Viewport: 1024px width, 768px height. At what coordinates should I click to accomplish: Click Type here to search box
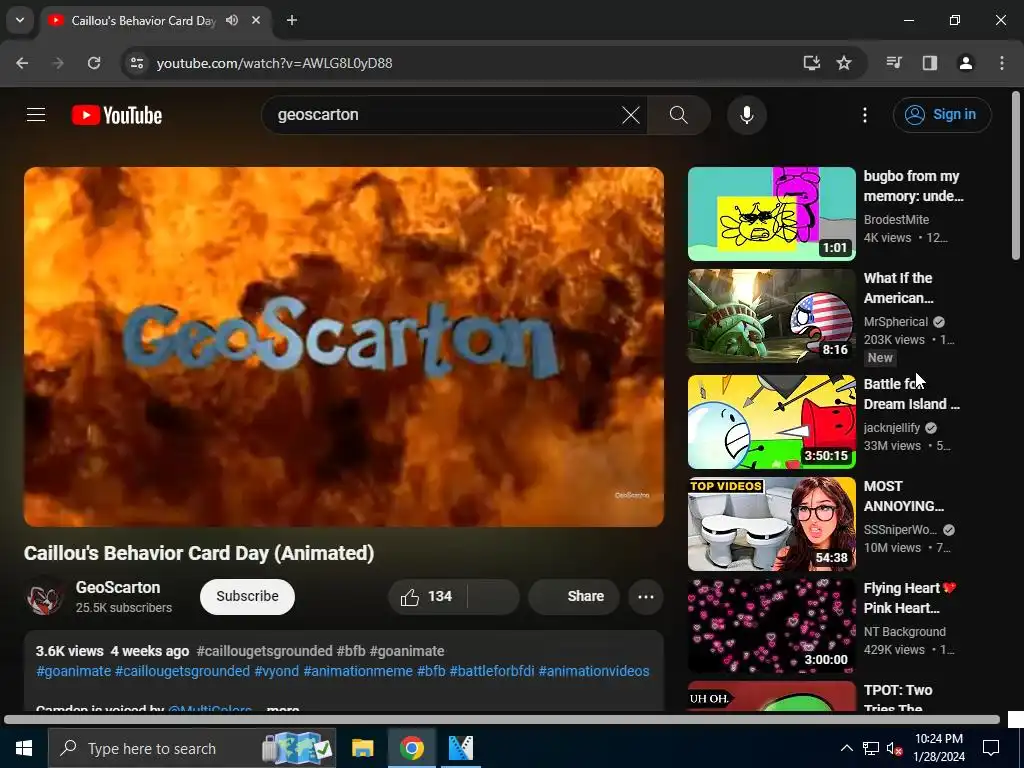192,748
